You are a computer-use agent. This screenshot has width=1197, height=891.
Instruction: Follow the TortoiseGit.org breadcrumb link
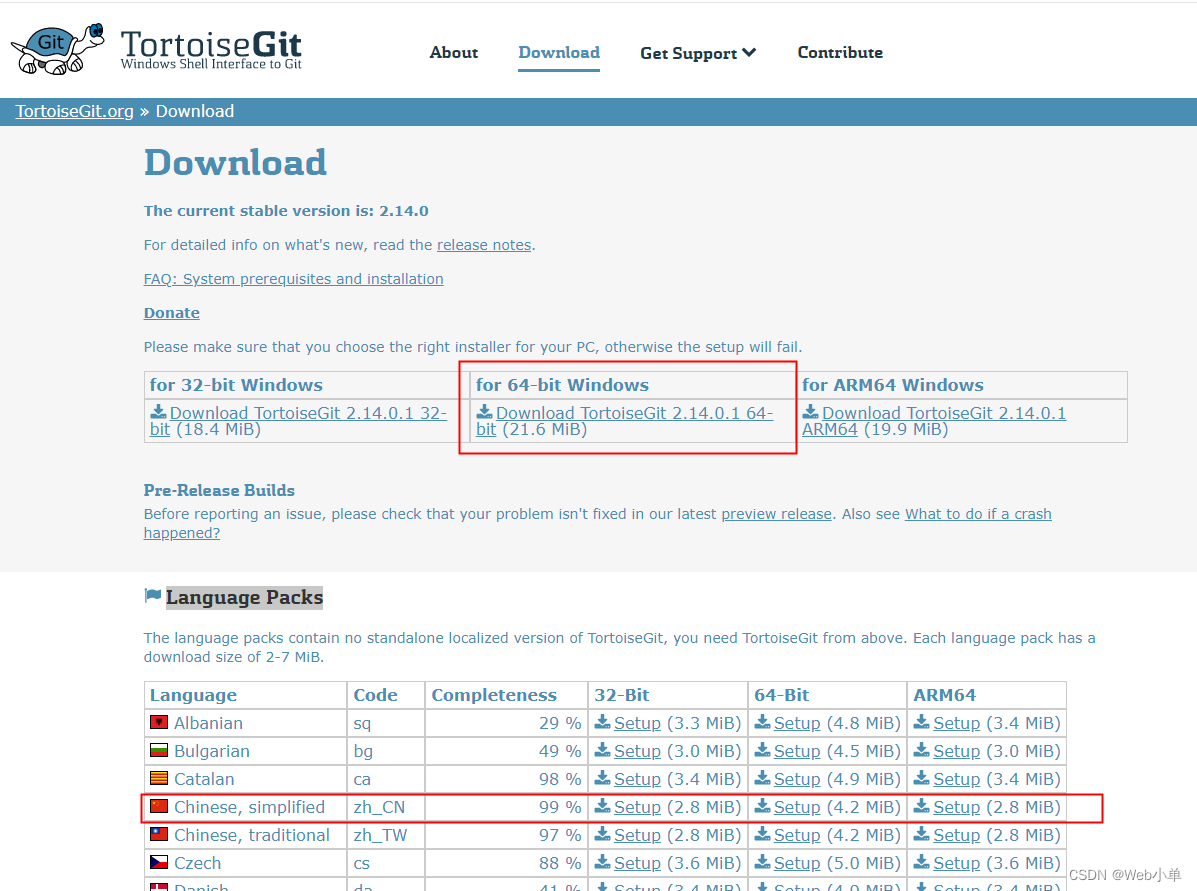coord(74,111)
